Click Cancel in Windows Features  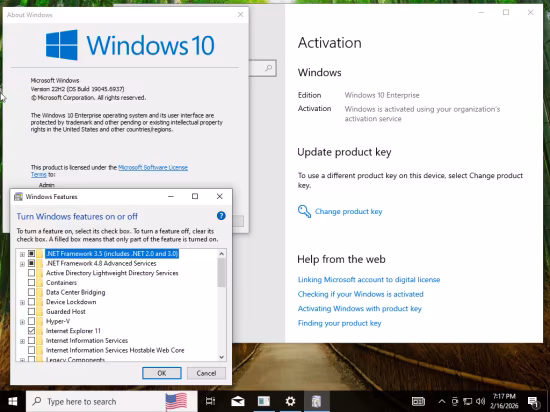coord(206,373)
